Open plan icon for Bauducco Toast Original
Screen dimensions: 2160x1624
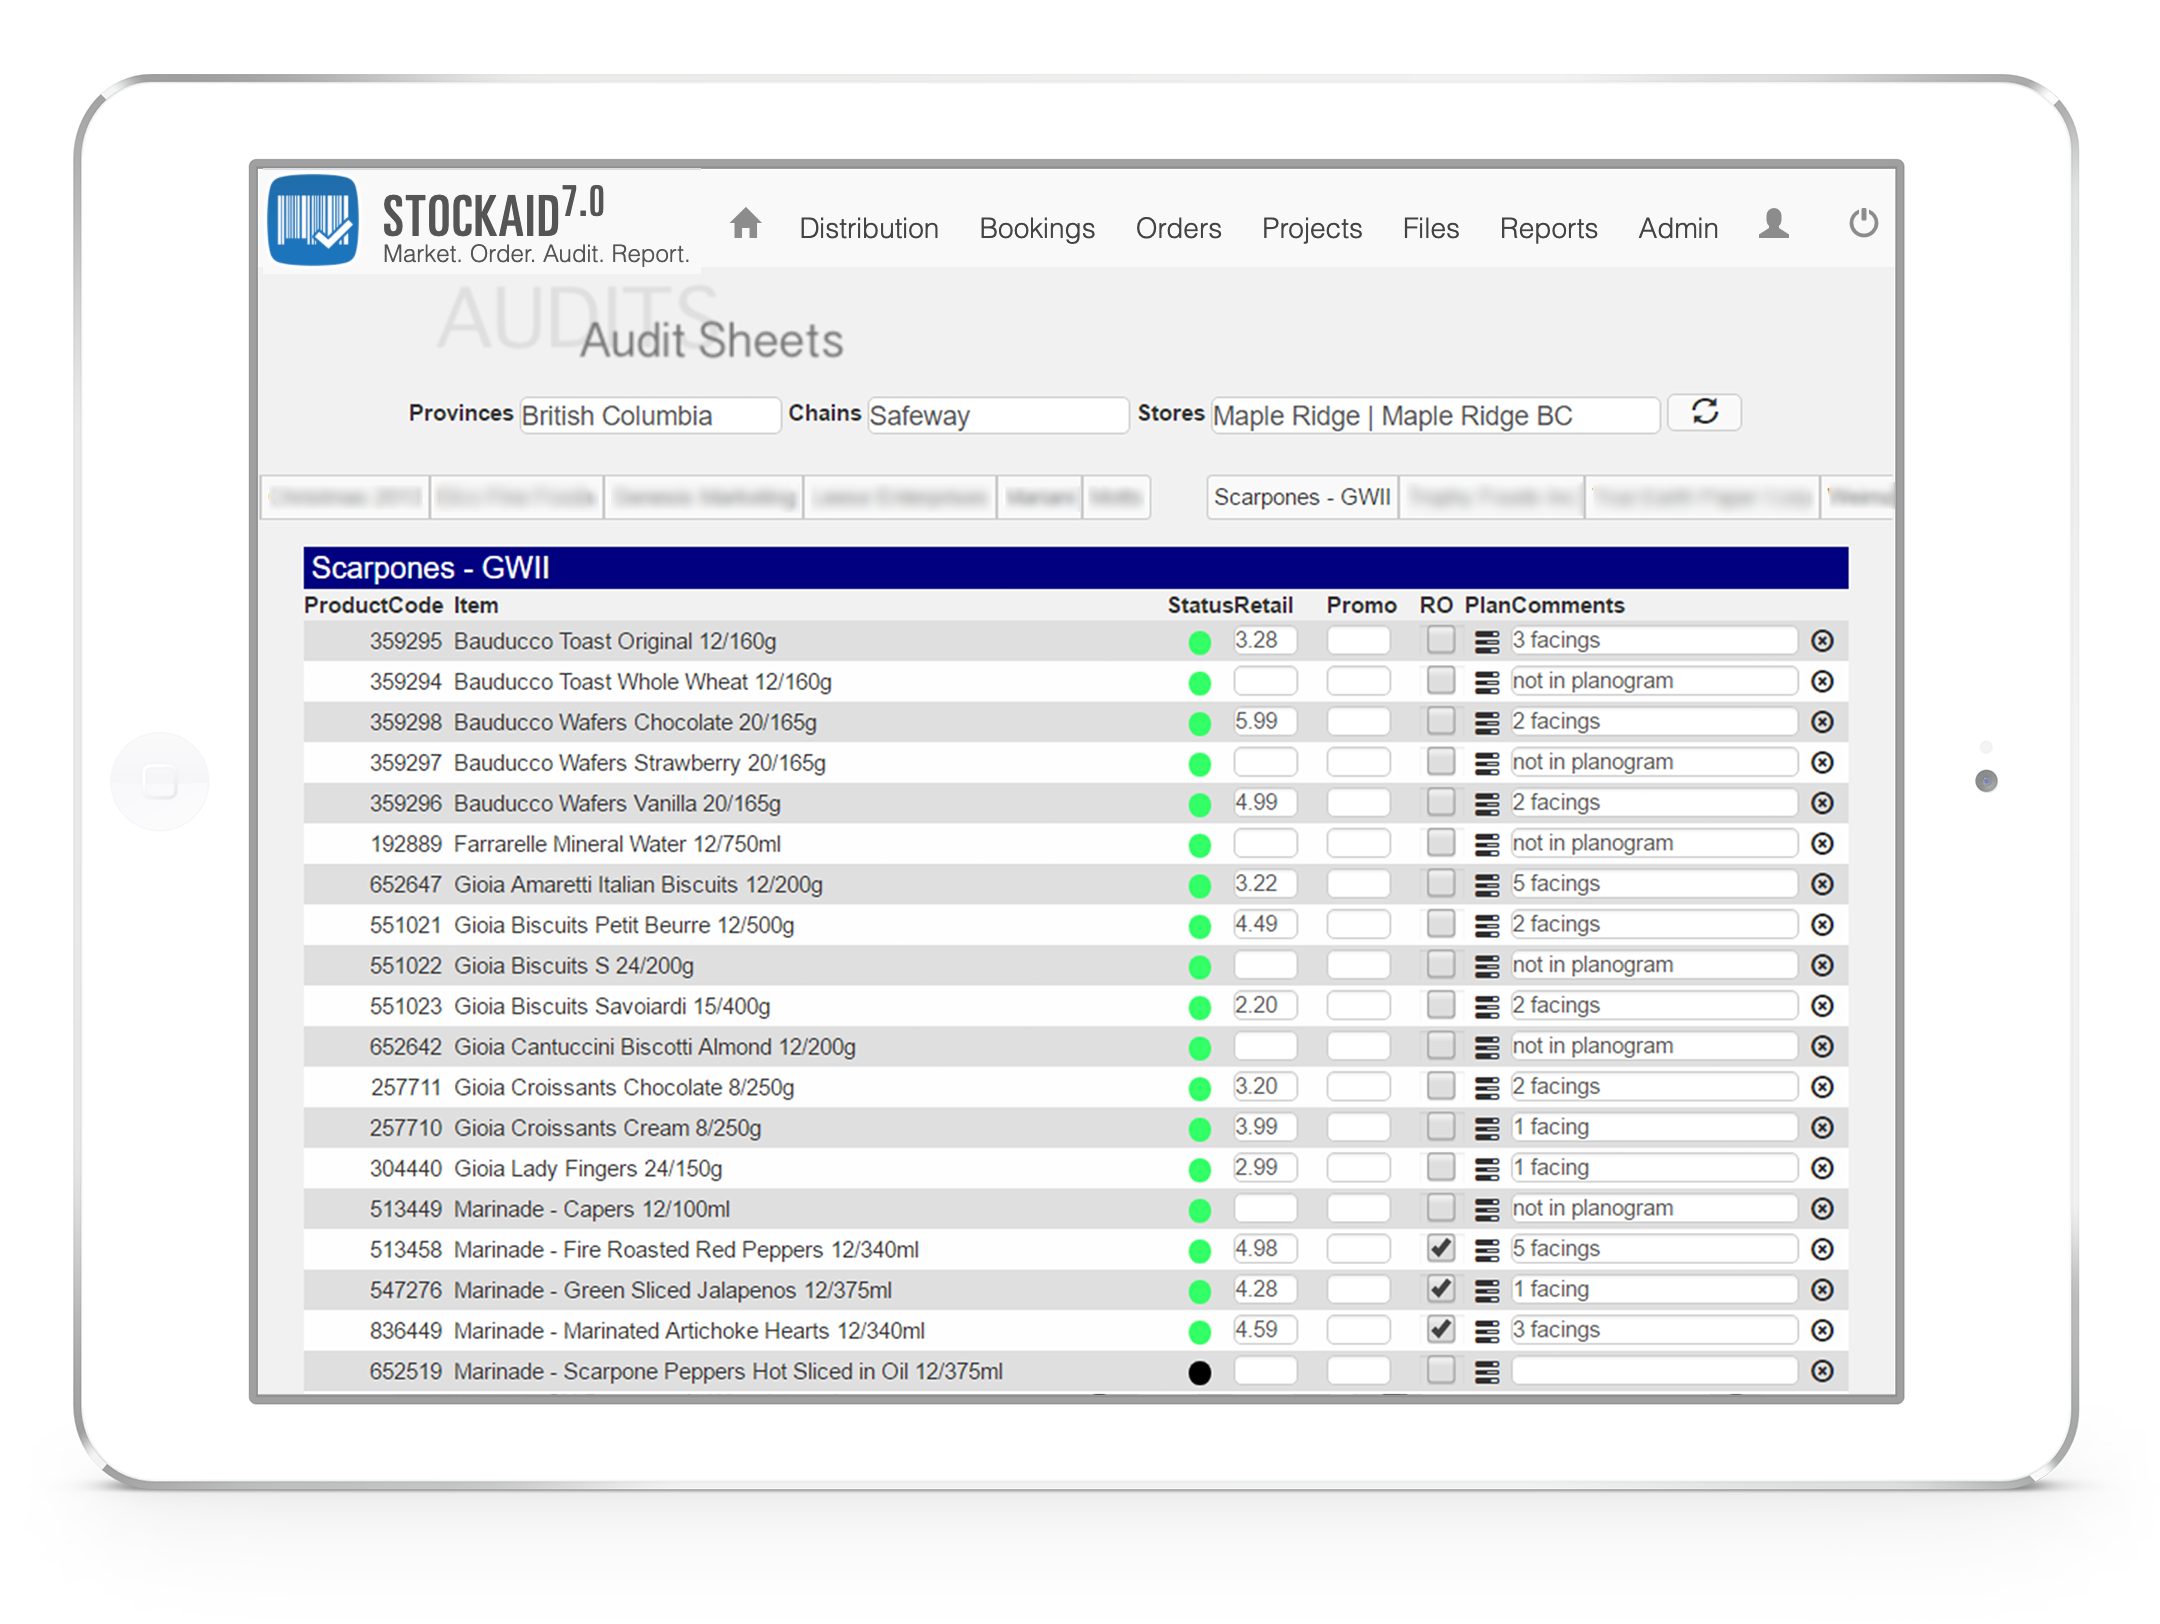(1487, 642)
